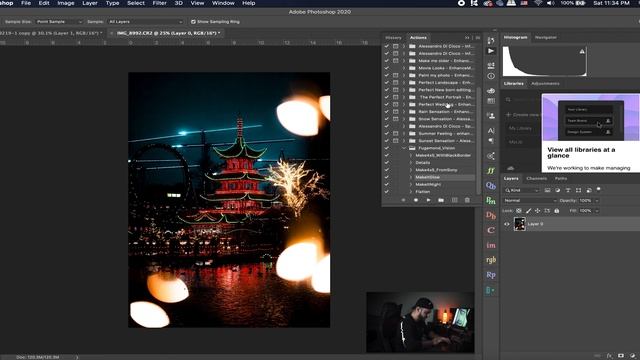Click the Actions play icon in the collapsed panel strip
The height and width of the screenshot is (360, 640).
491,51
